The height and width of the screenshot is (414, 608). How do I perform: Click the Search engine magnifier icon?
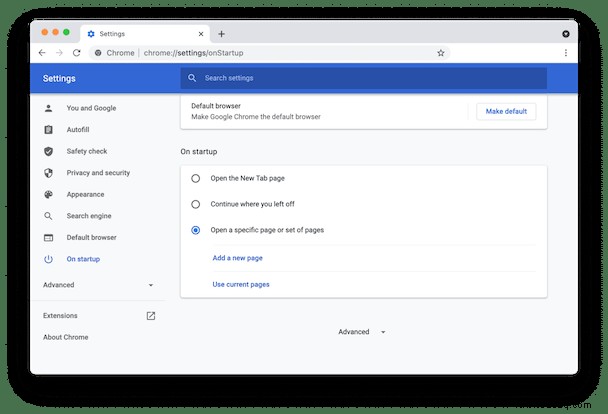coord(48,216)
